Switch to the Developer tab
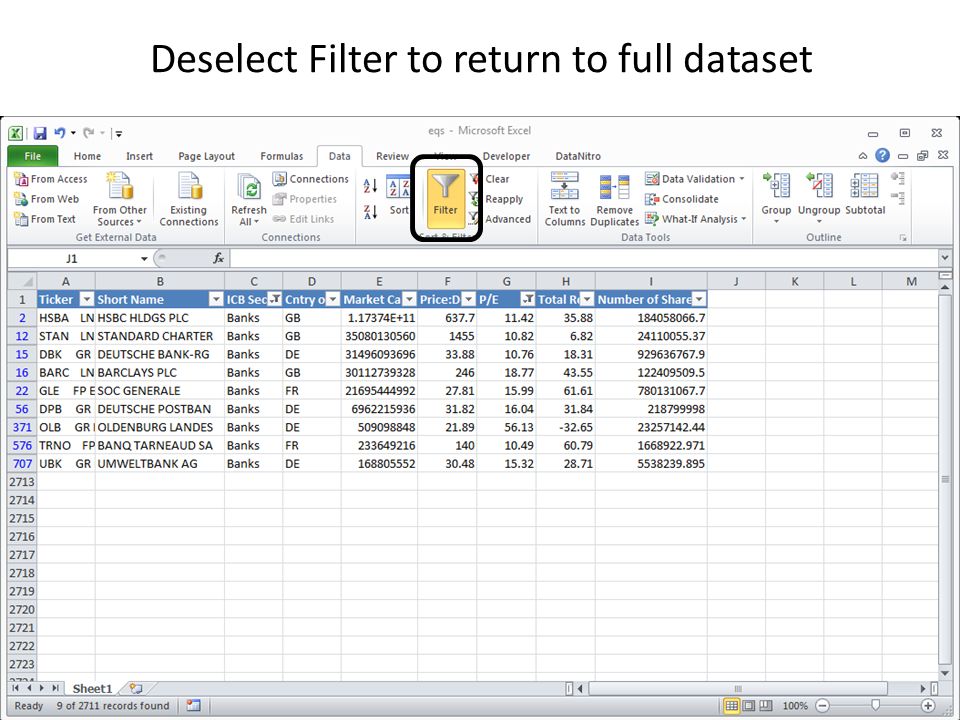 click(x=506, y=156)
